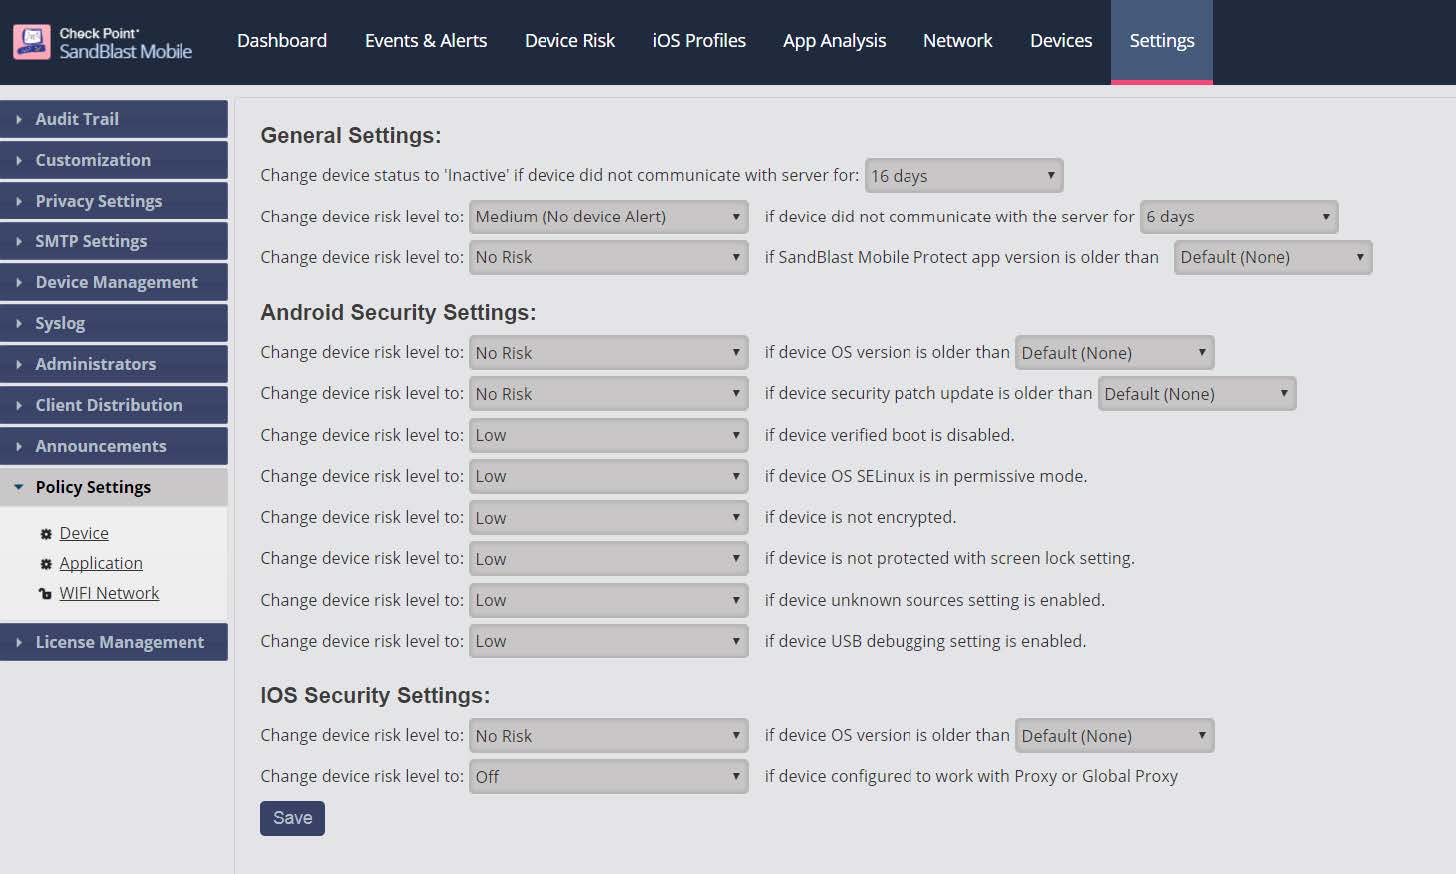The width and height of the screenshot is (1456, 874).
Task: Expand Client Distribution section
Action: click(114, 405)
